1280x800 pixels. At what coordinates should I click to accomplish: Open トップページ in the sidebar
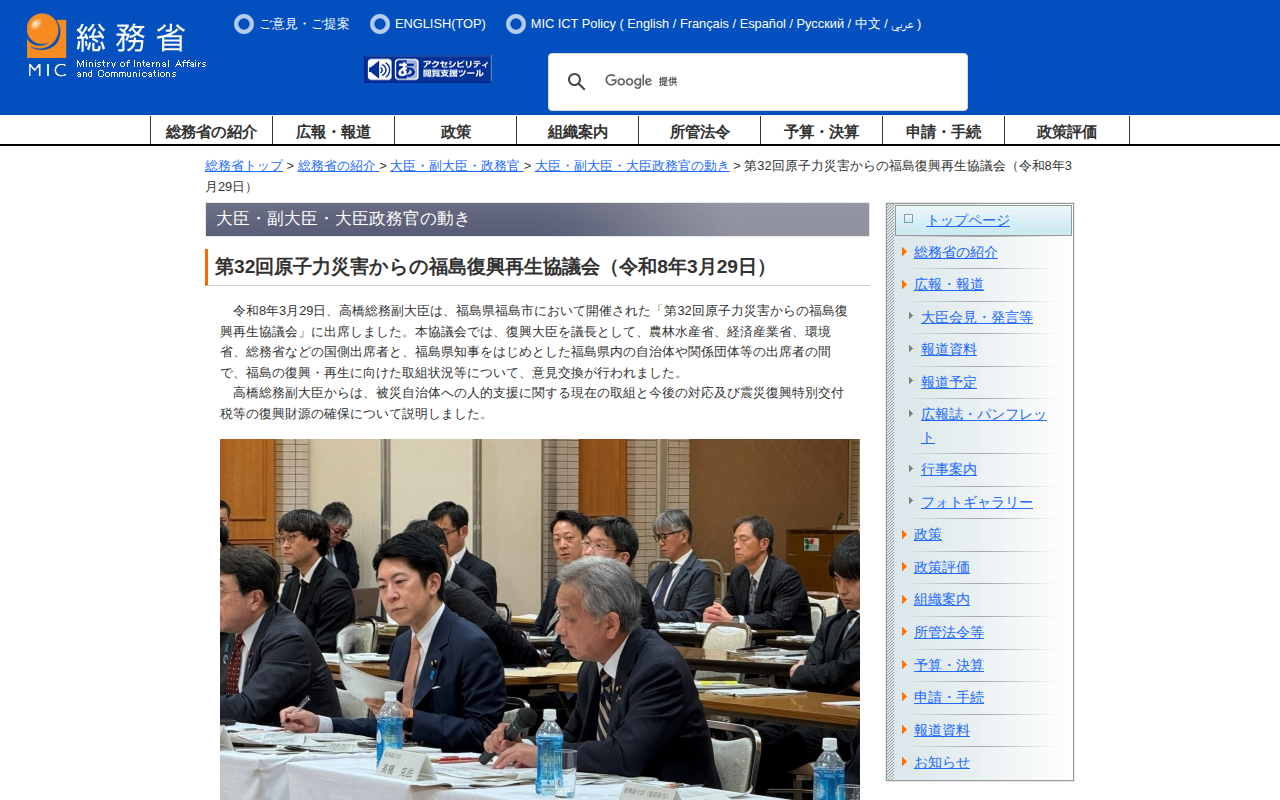968,221
